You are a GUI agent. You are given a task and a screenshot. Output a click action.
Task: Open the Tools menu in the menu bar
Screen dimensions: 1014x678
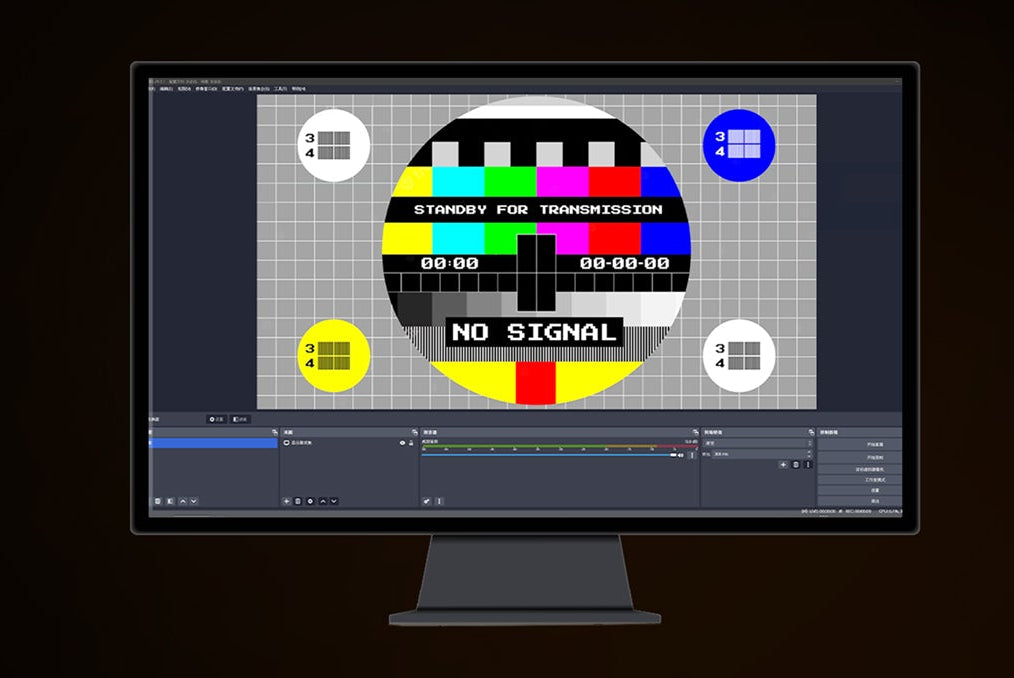tap(281, 88)
